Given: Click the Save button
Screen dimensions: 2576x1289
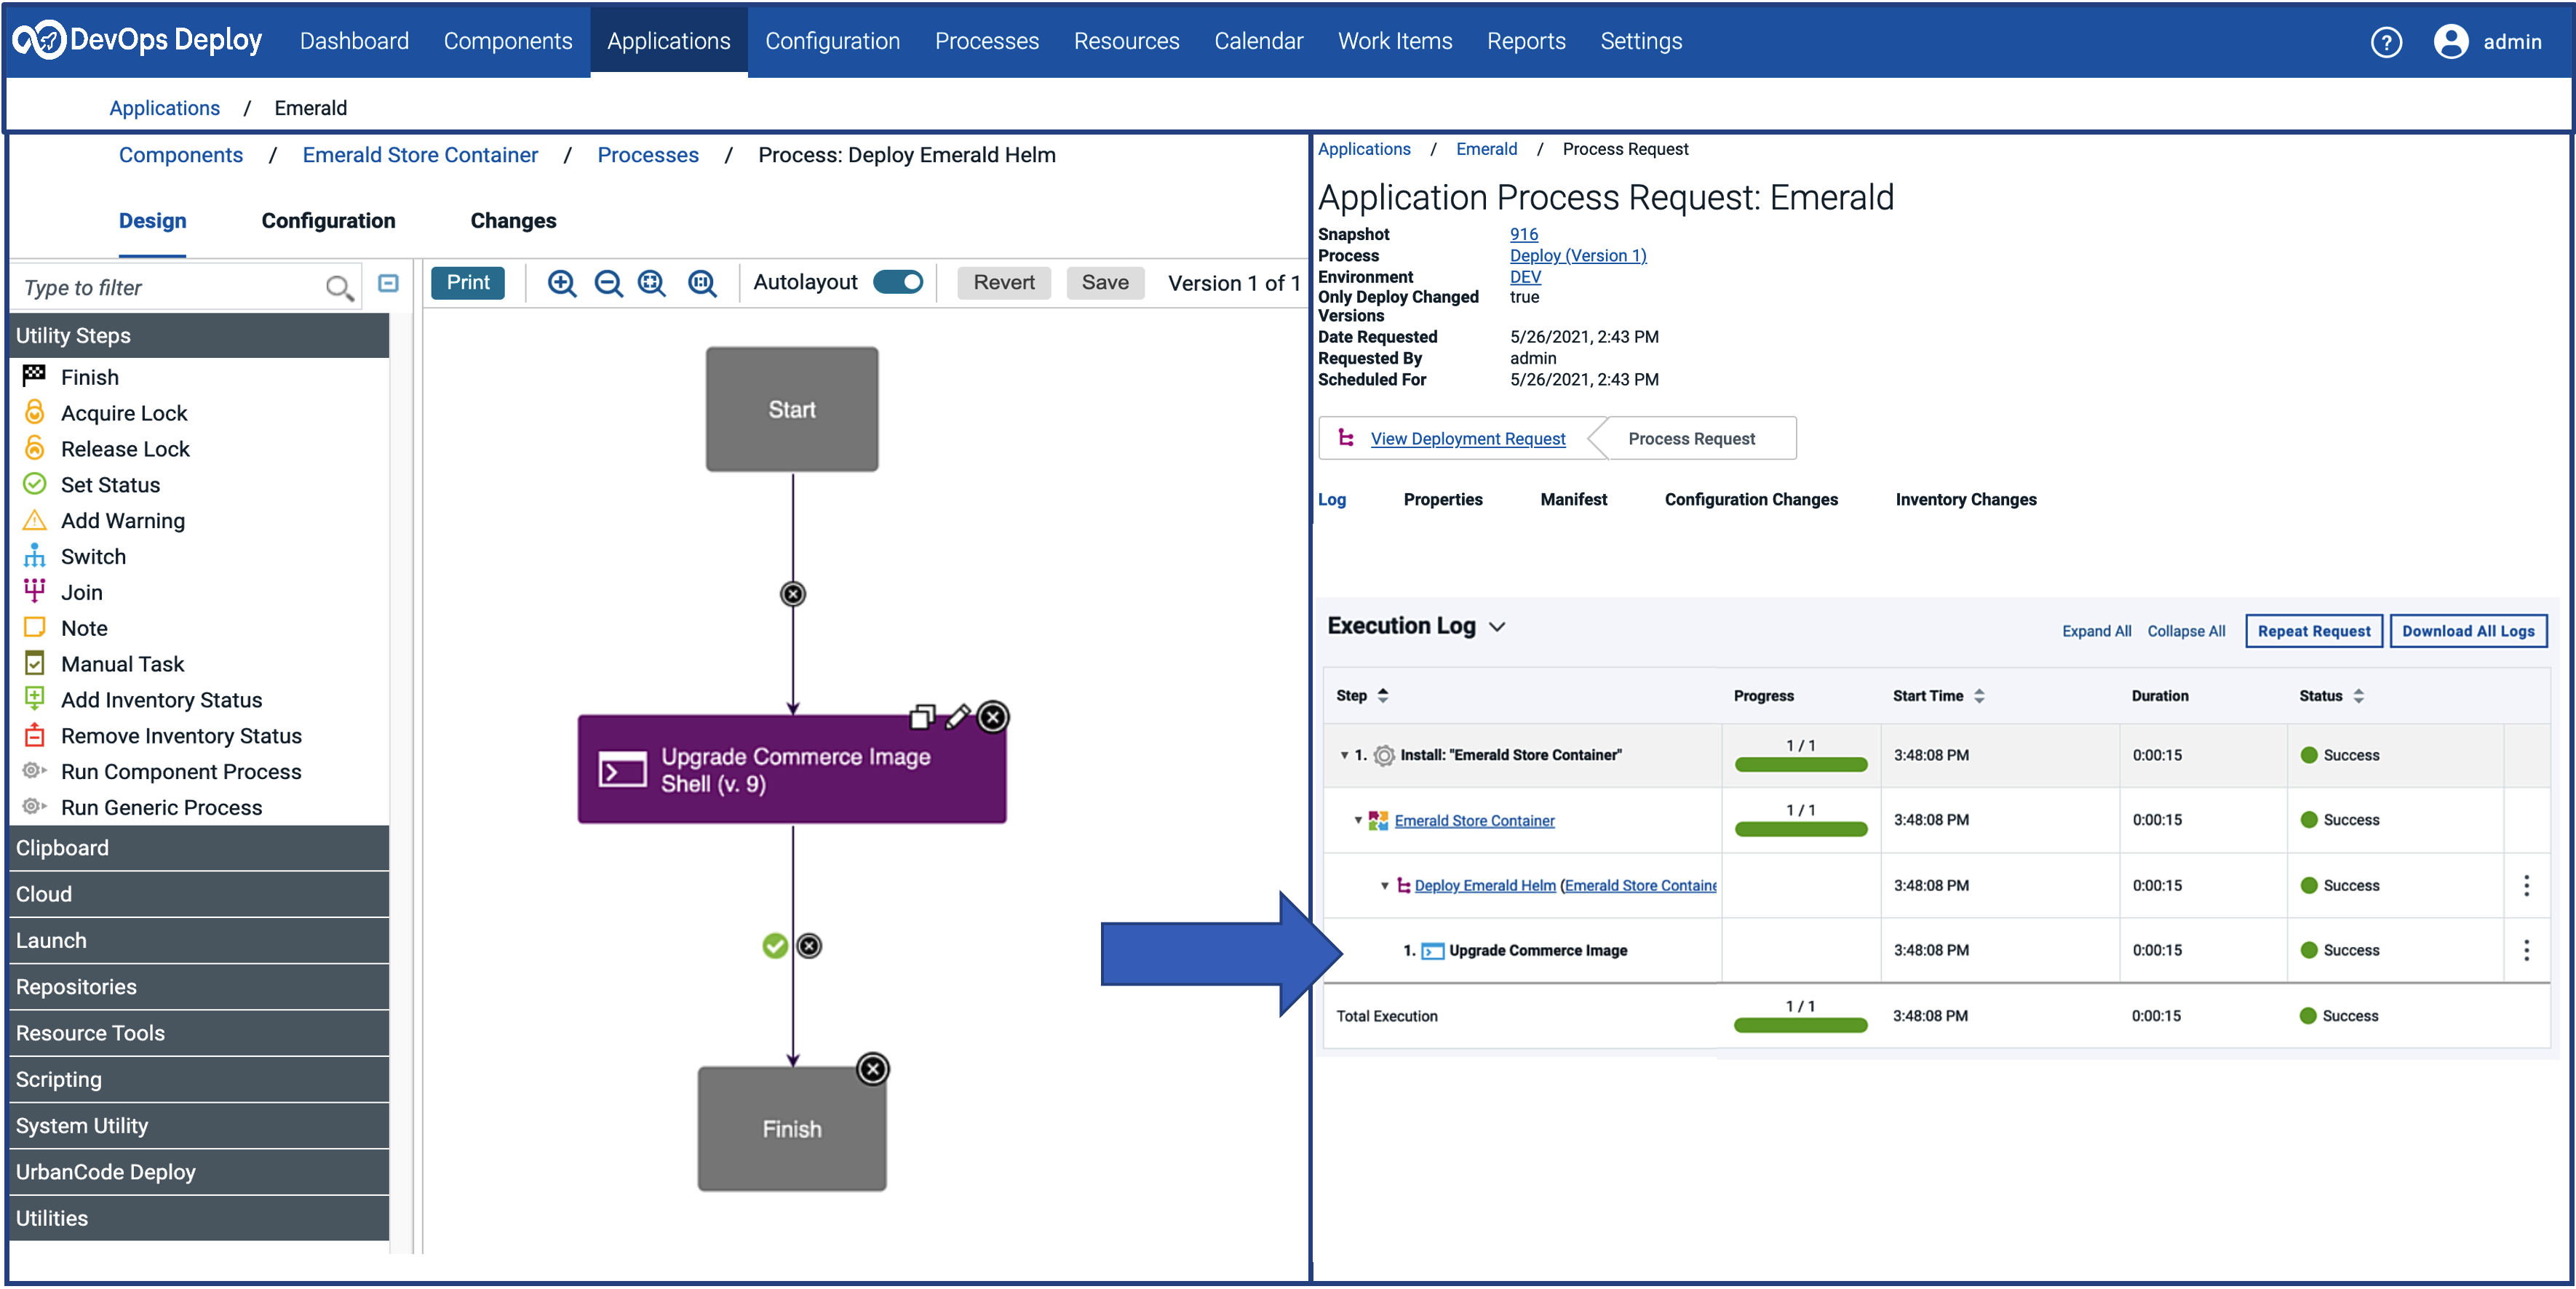Looking at the screenshot, I should [x=1104, y=283].
